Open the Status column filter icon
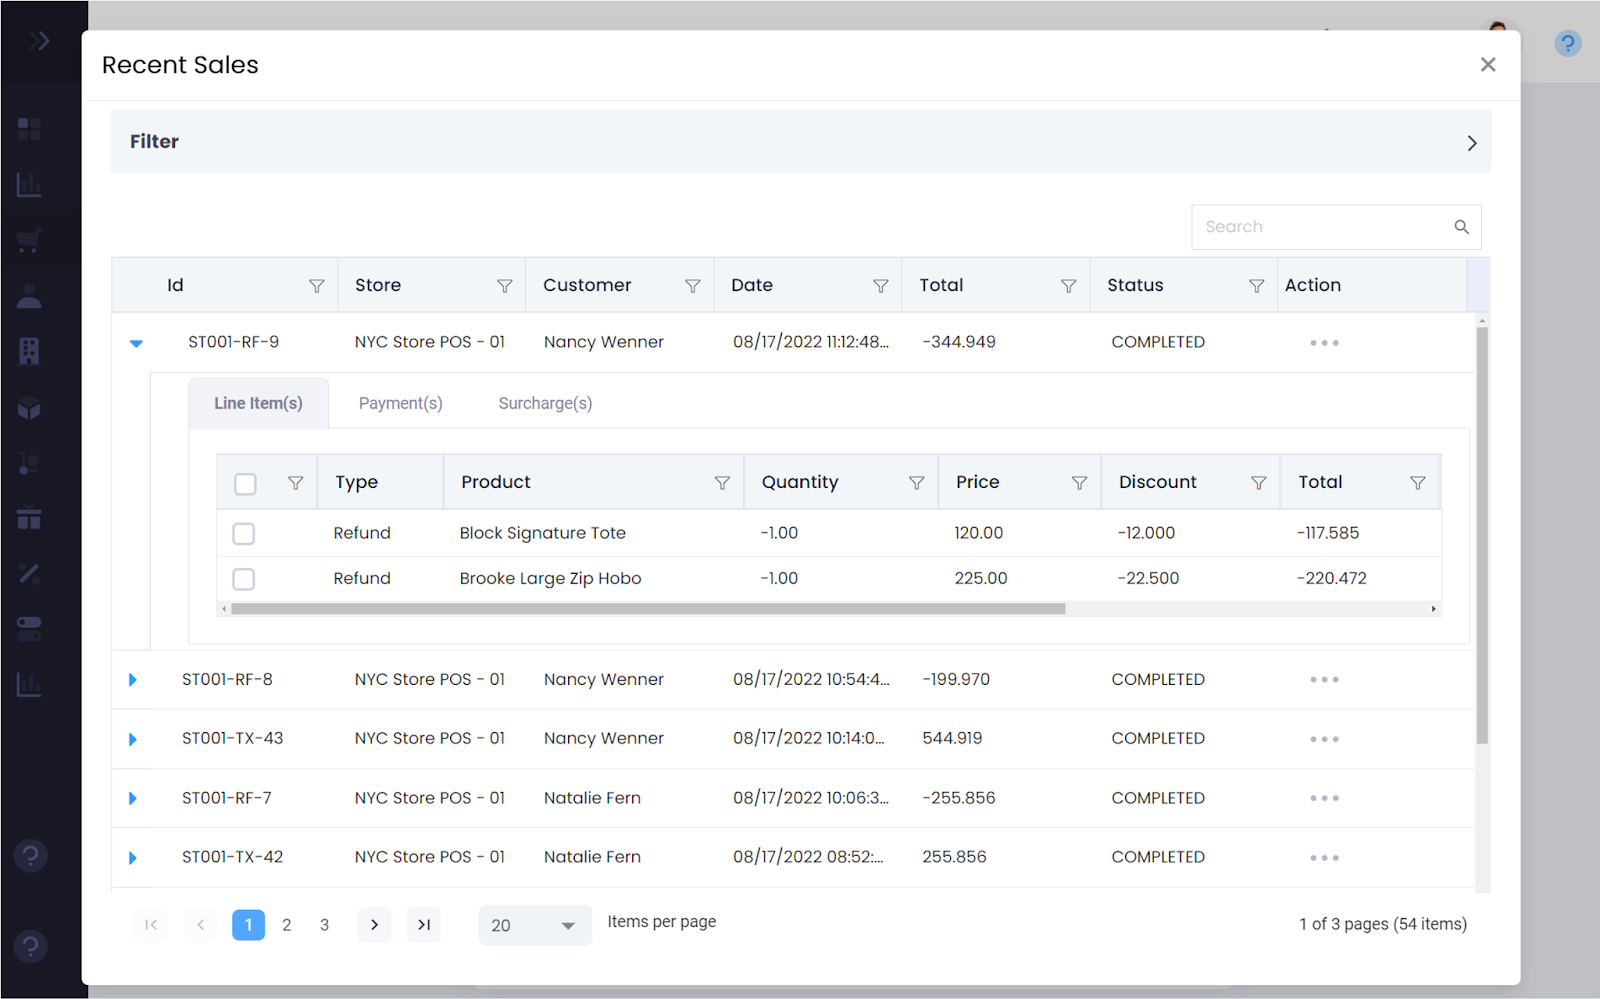 (x=1256, y=286)
